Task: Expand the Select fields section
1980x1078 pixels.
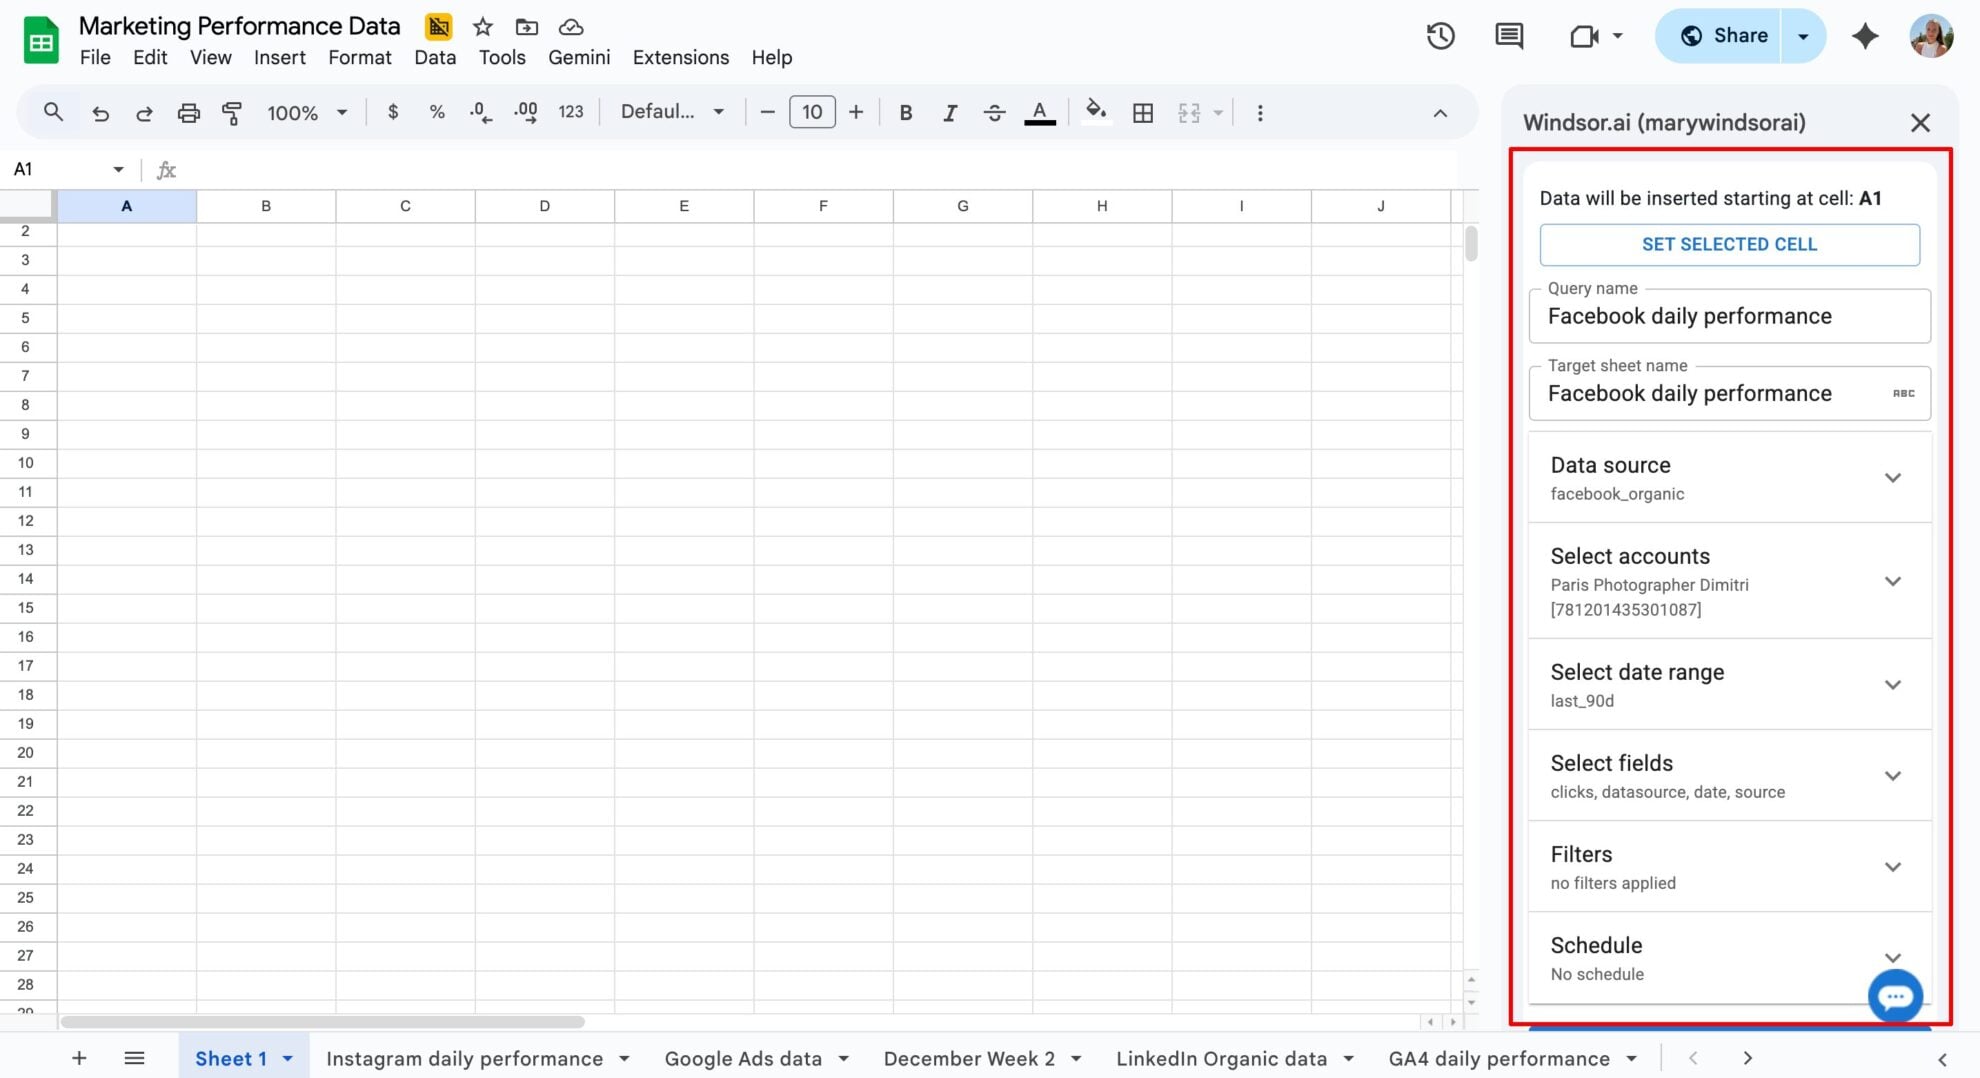Action: coord(1729,776)
